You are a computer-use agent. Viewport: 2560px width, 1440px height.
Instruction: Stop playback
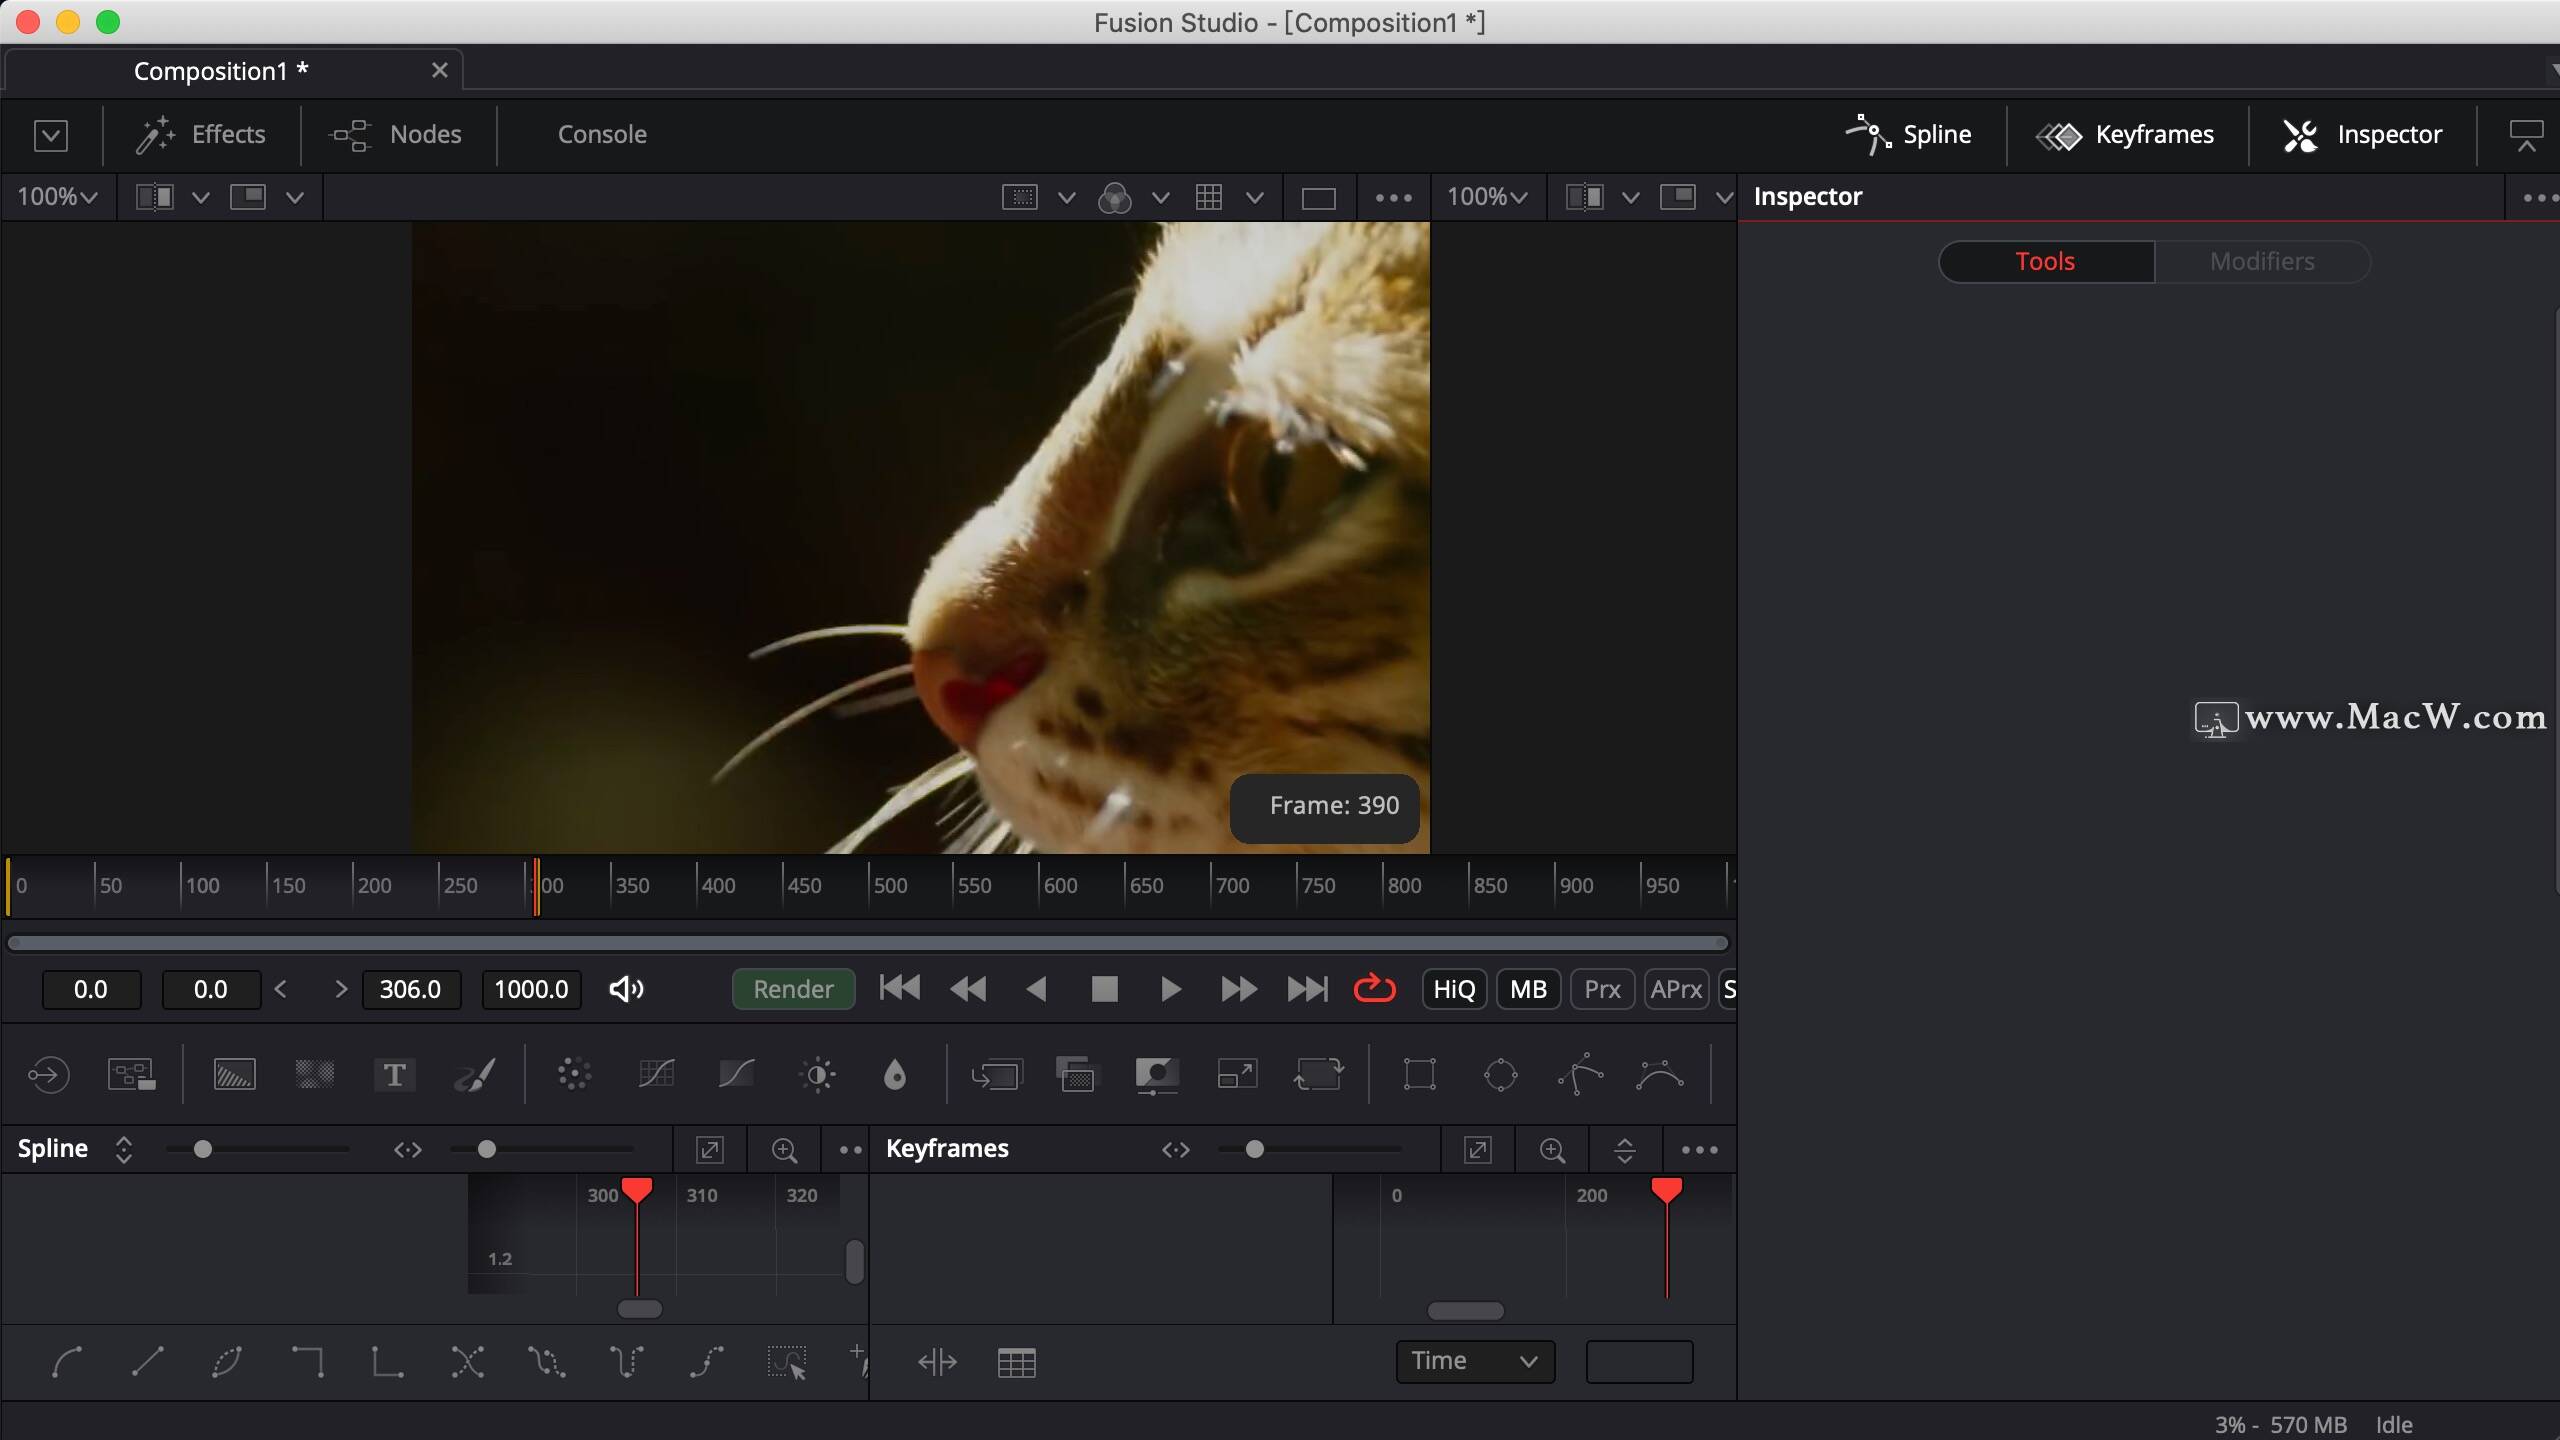point(1104,989)
